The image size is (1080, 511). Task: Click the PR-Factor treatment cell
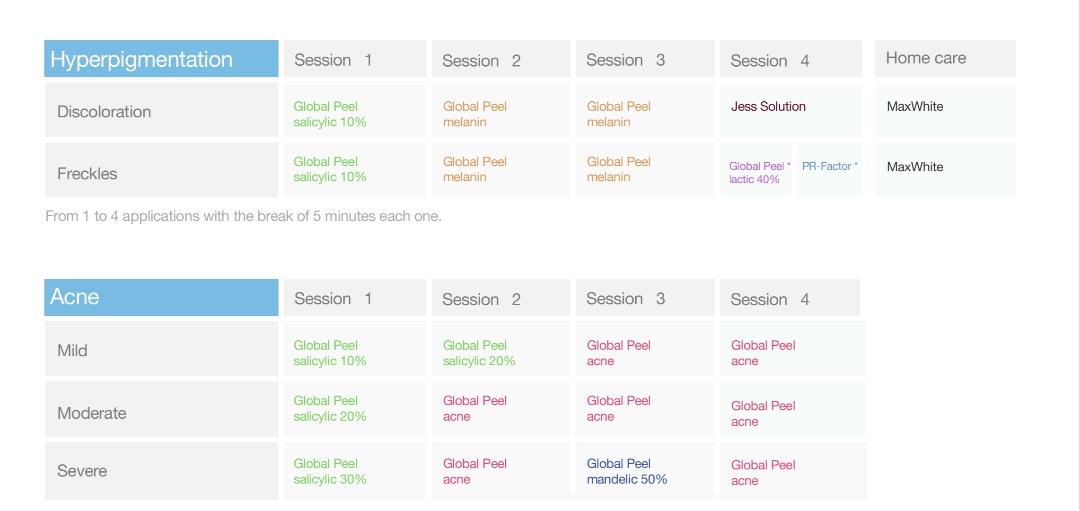[829, 167]
